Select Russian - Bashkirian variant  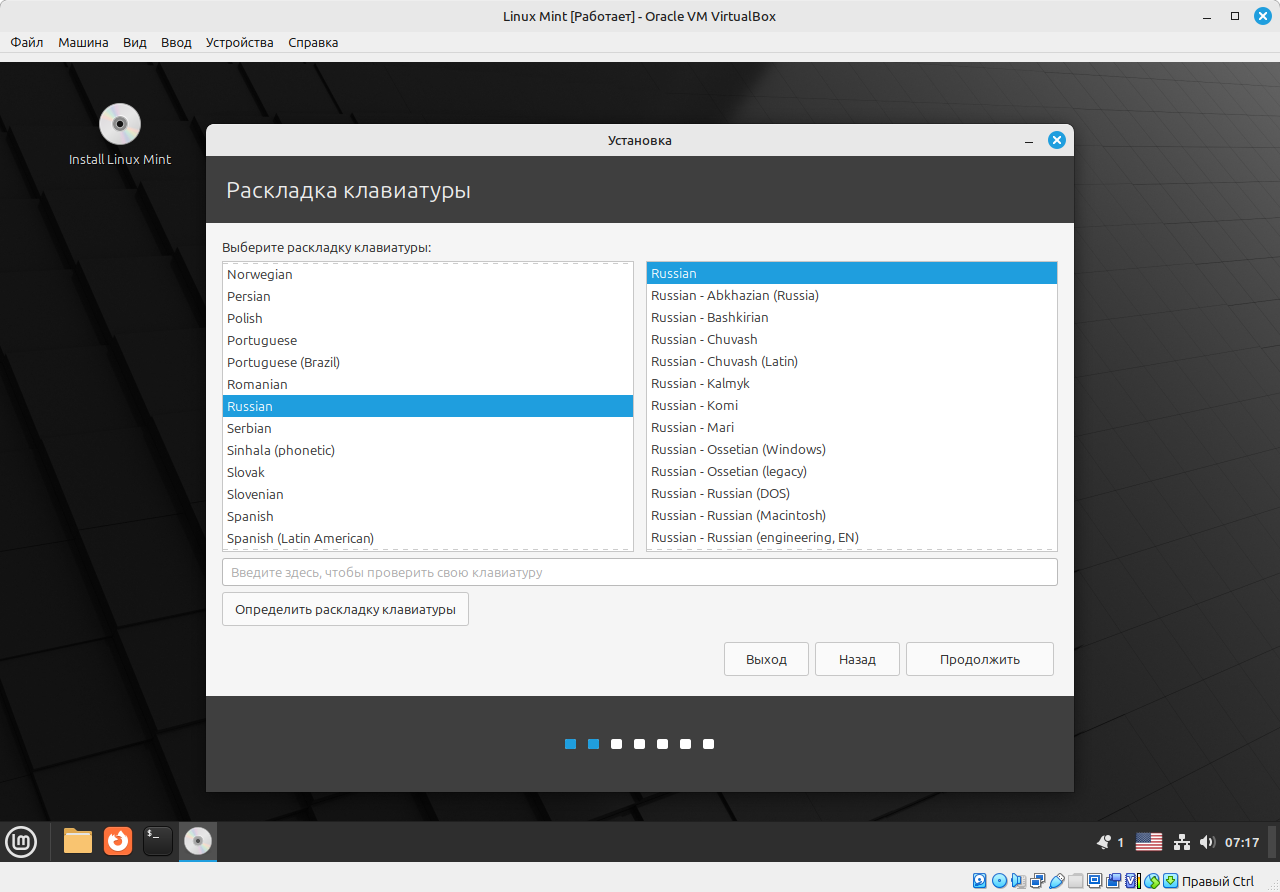(x=852, y=317)
